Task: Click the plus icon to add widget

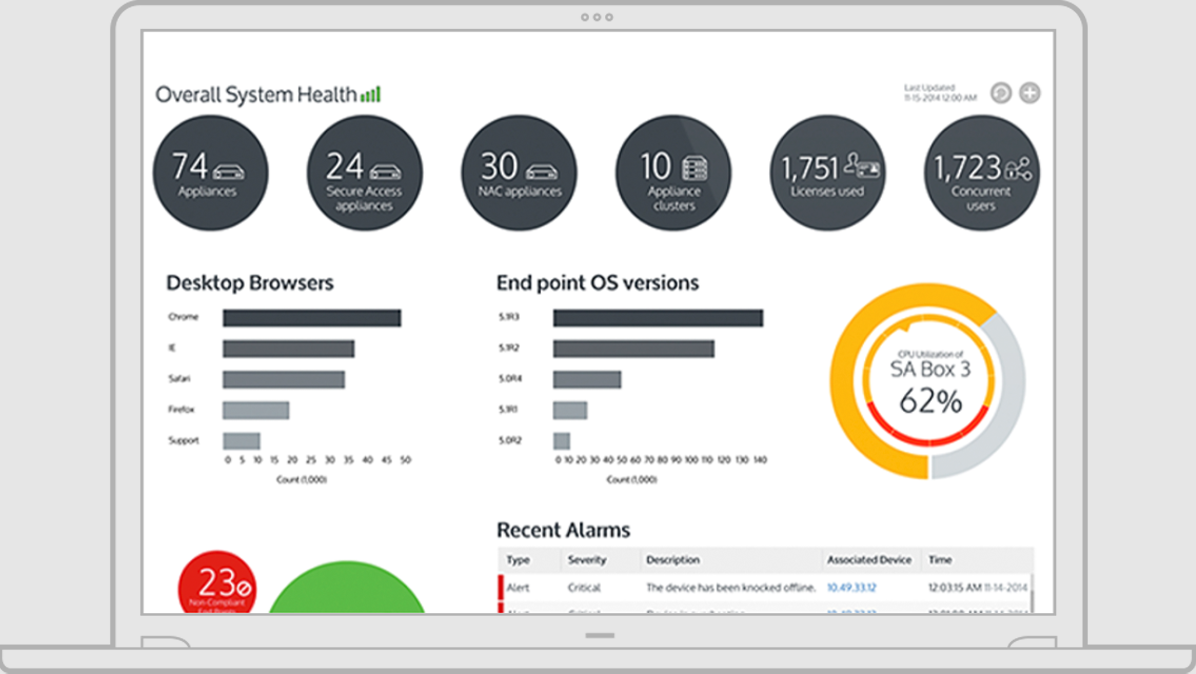Action: click(x=1030, y=93)
